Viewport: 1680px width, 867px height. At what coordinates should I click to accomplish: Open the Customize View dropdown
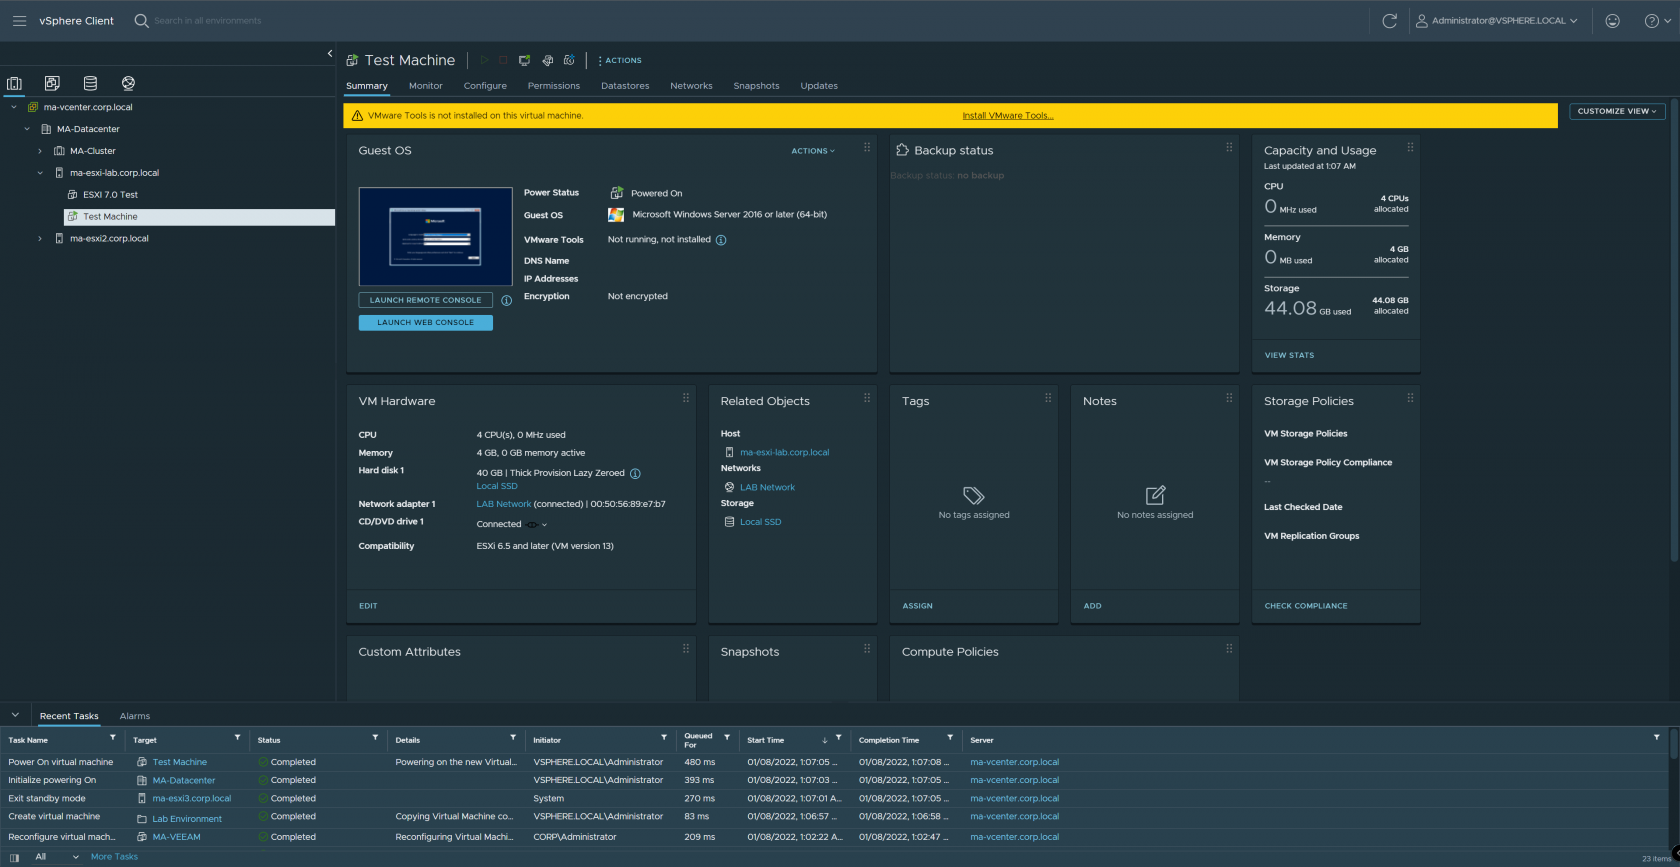click(x=1617, y=111)
